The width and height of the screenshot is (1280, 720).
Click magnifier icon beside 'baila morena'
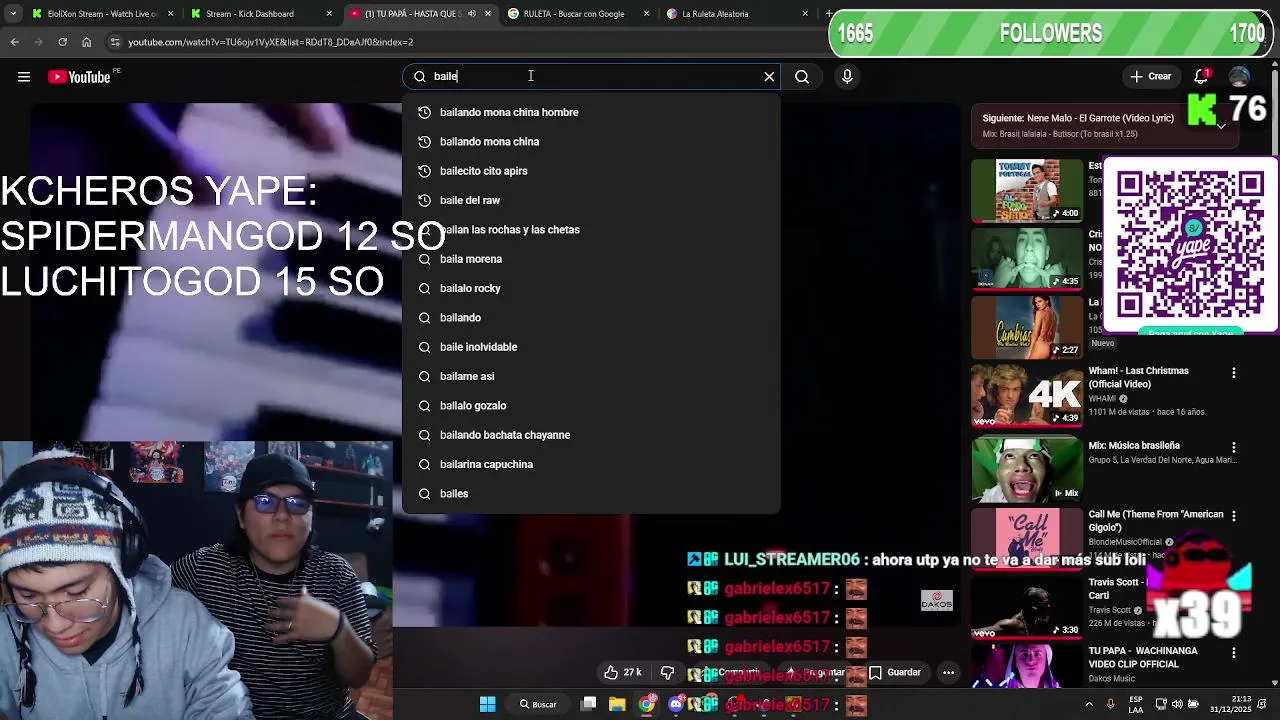pyautogui.click(x=424, y=259)
